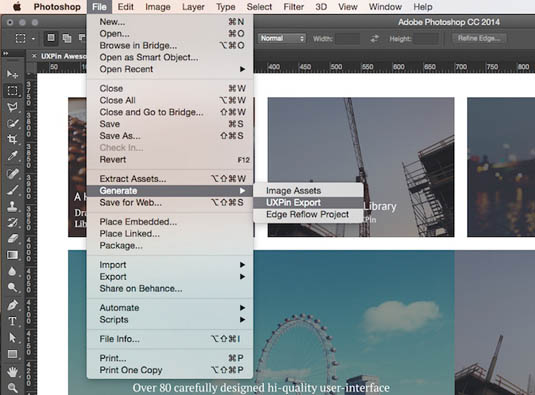
Task: Close the UXPin Awesome document tab
Action: 34,56
